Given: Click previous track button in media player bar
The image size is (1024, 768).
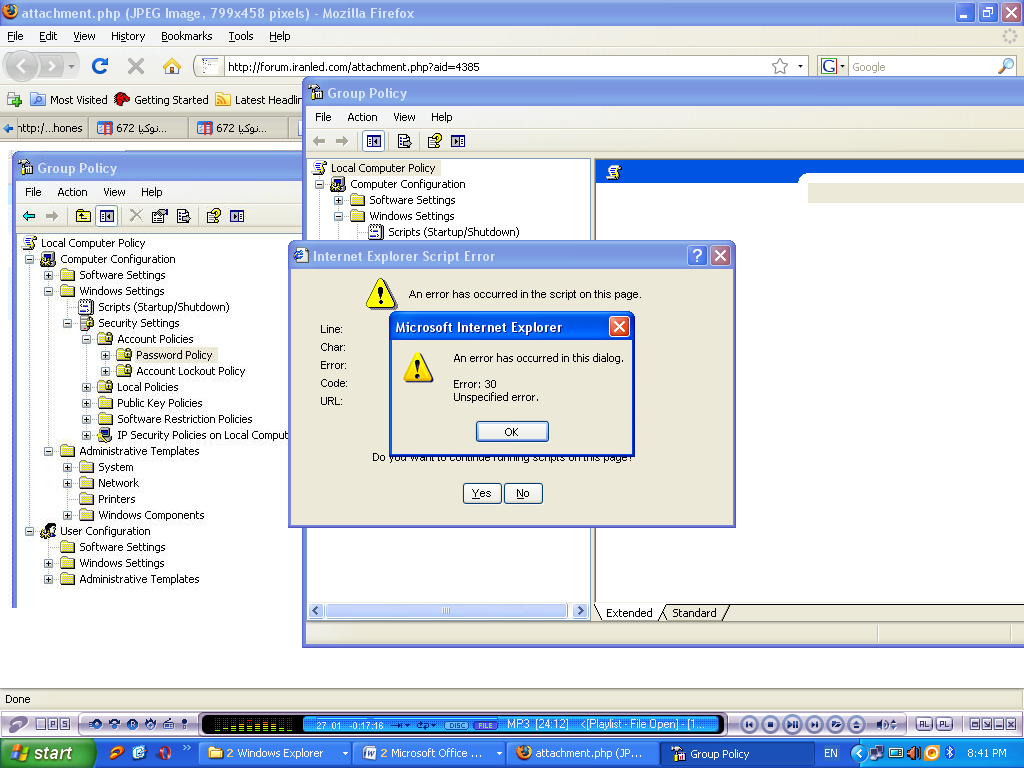Looking at the screenshot, I should coord(749,724).
